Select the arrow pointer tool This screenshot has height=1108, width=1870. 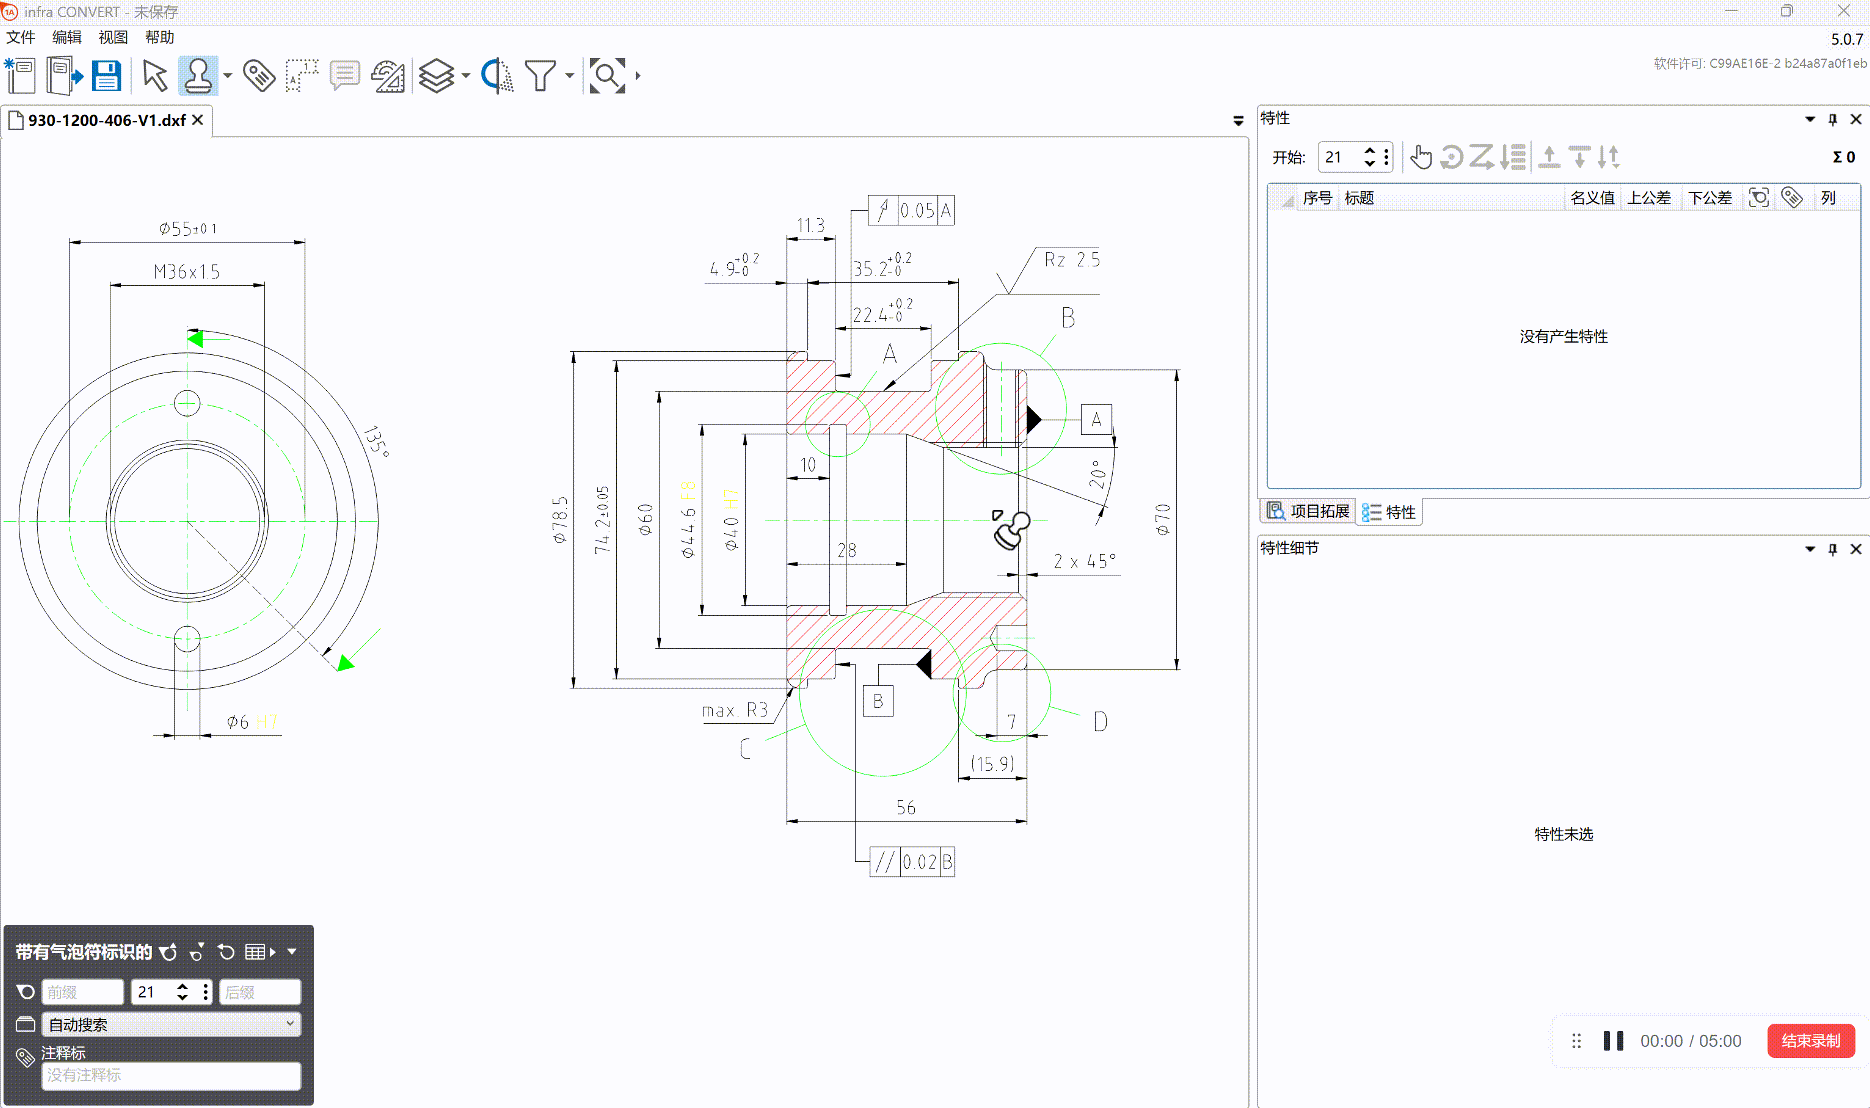pos(155,76)
